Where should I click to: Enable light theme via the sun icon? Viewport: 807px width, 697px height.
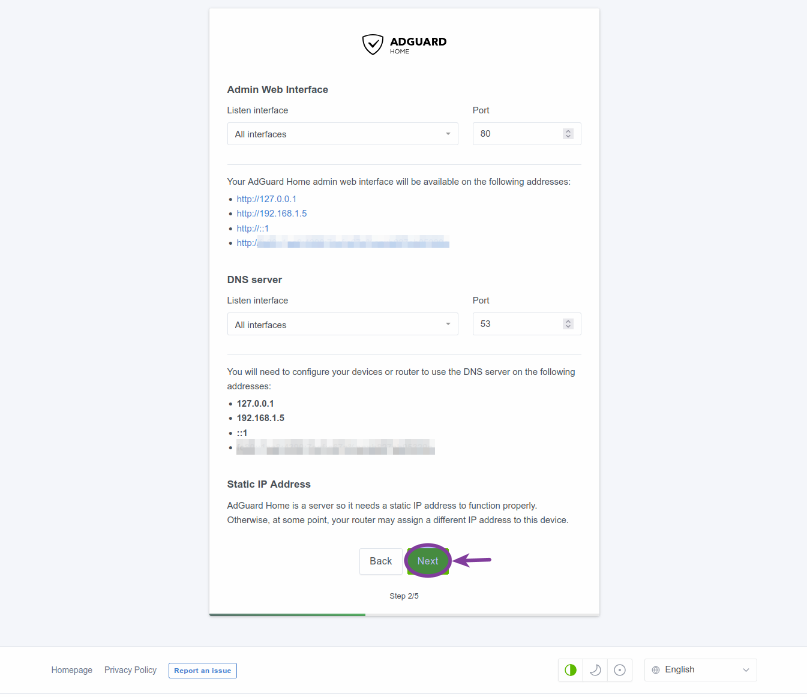[x=620, y=669]
